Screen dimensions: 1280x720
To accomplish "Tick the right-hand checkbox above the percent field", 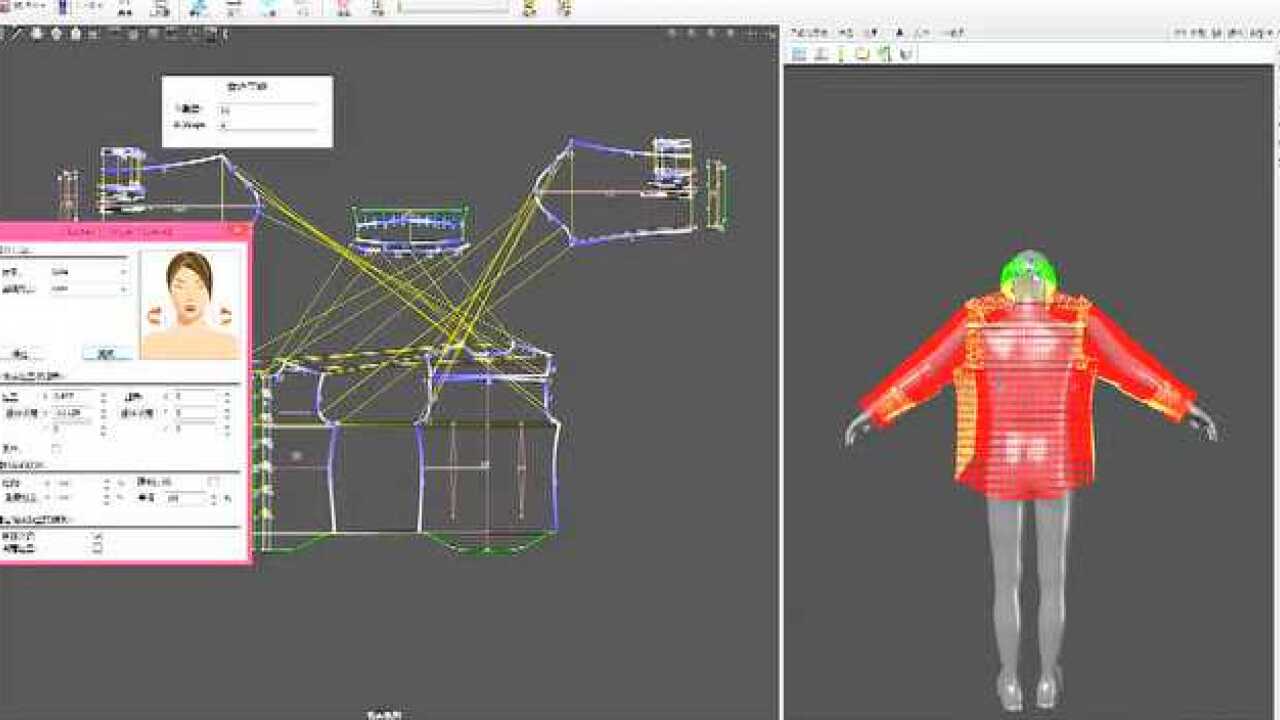I will click(x=213, y=482).
